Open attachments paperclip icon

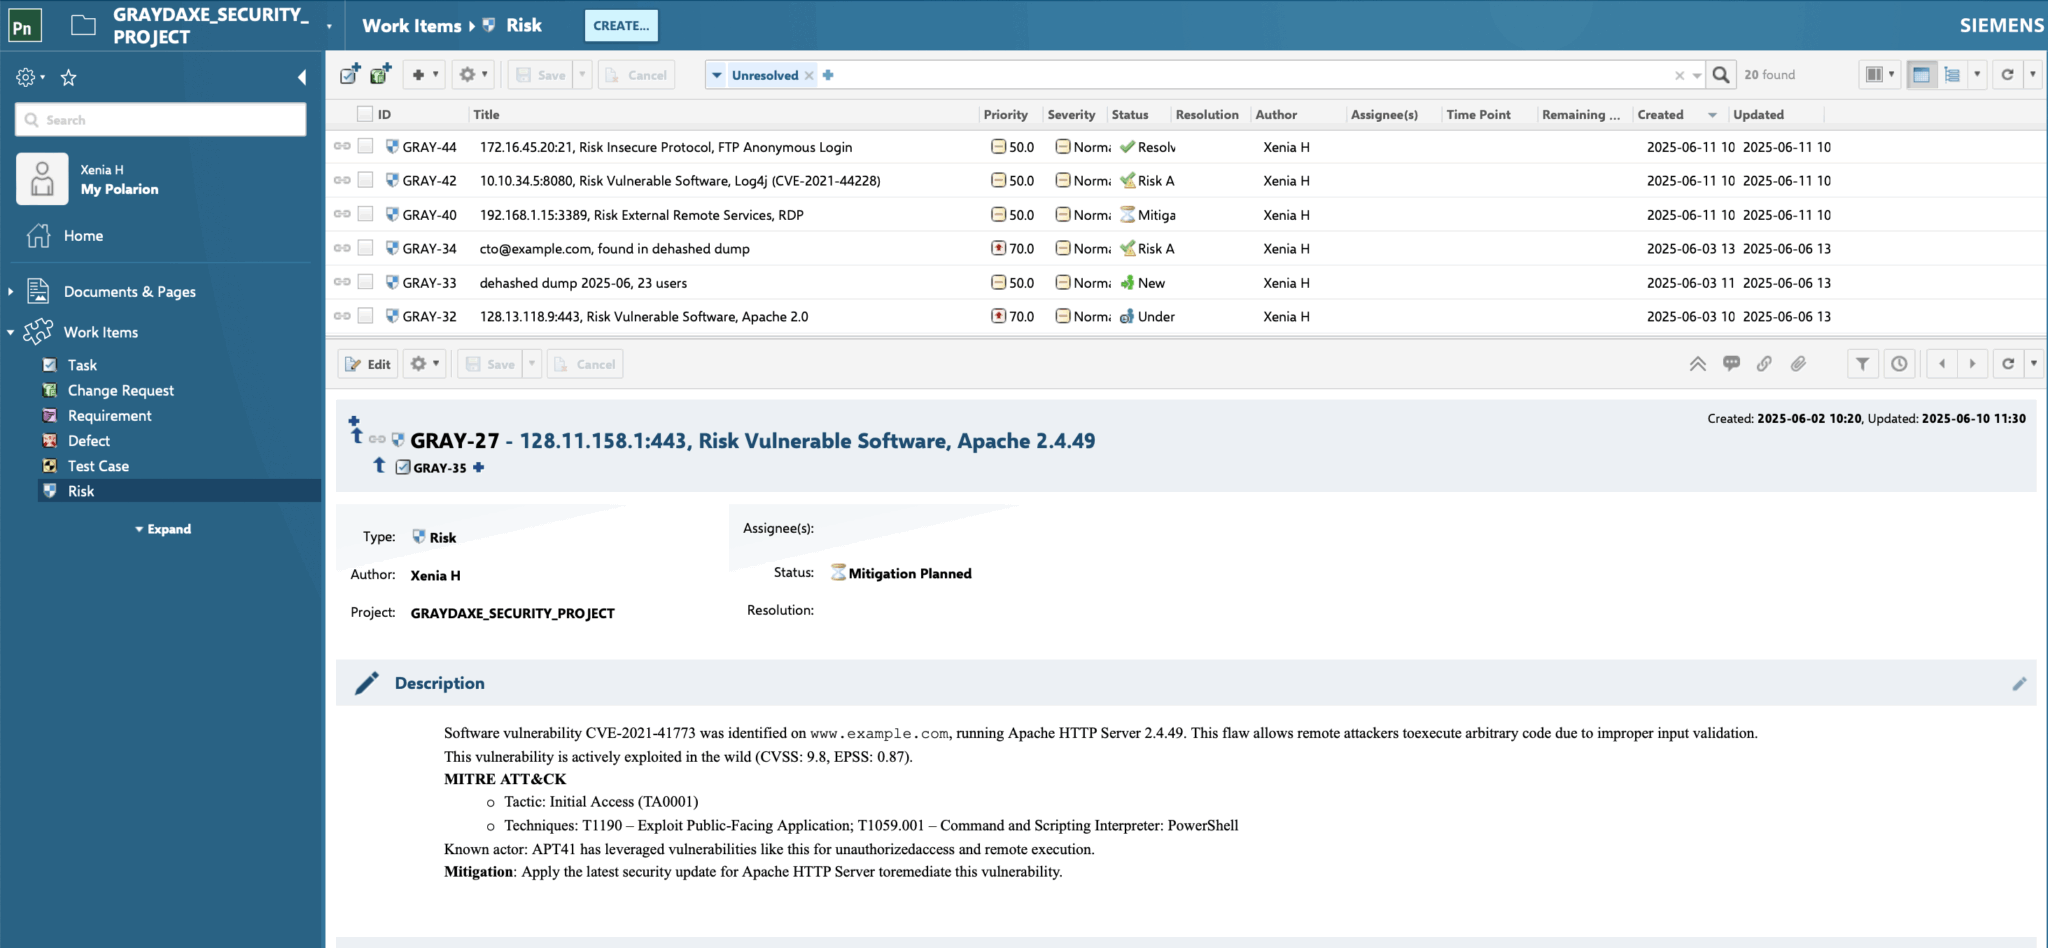1798,364
